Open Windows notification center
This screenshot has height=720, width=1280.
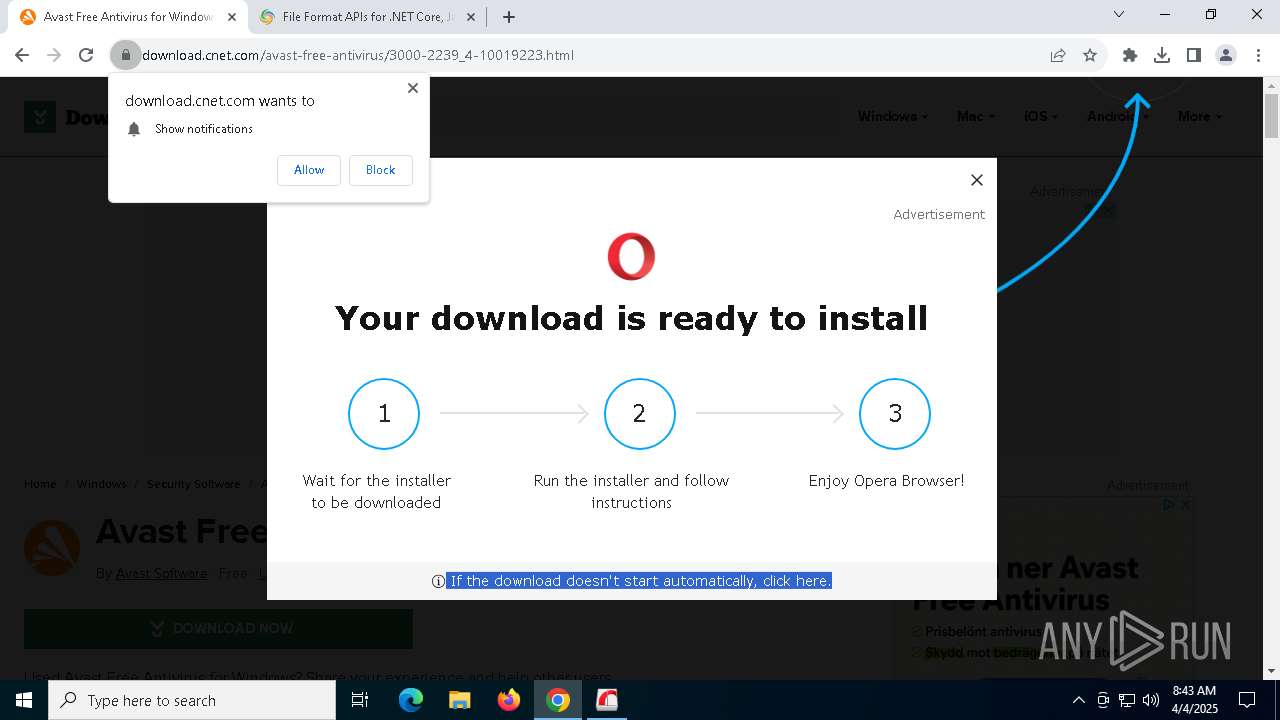pos(1247,700)
